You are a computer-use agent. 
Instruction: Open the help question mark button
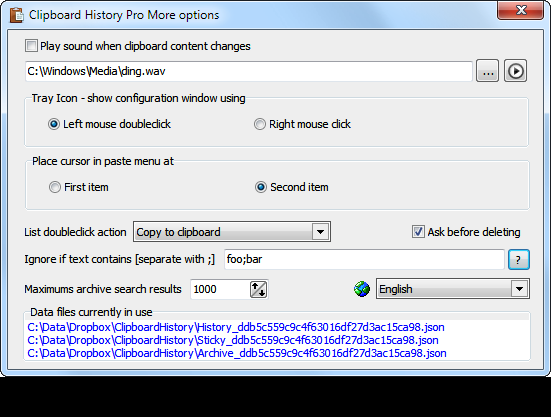[x=519, y=260]
